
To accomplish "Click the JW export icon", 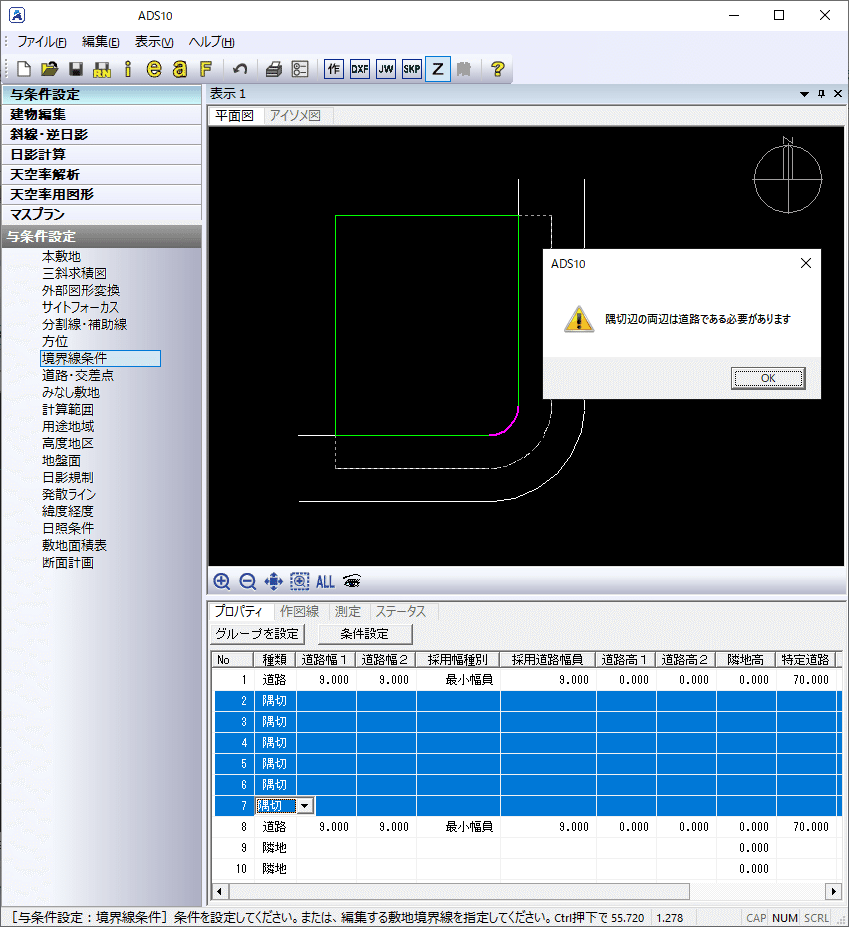I will coord(386,69).
